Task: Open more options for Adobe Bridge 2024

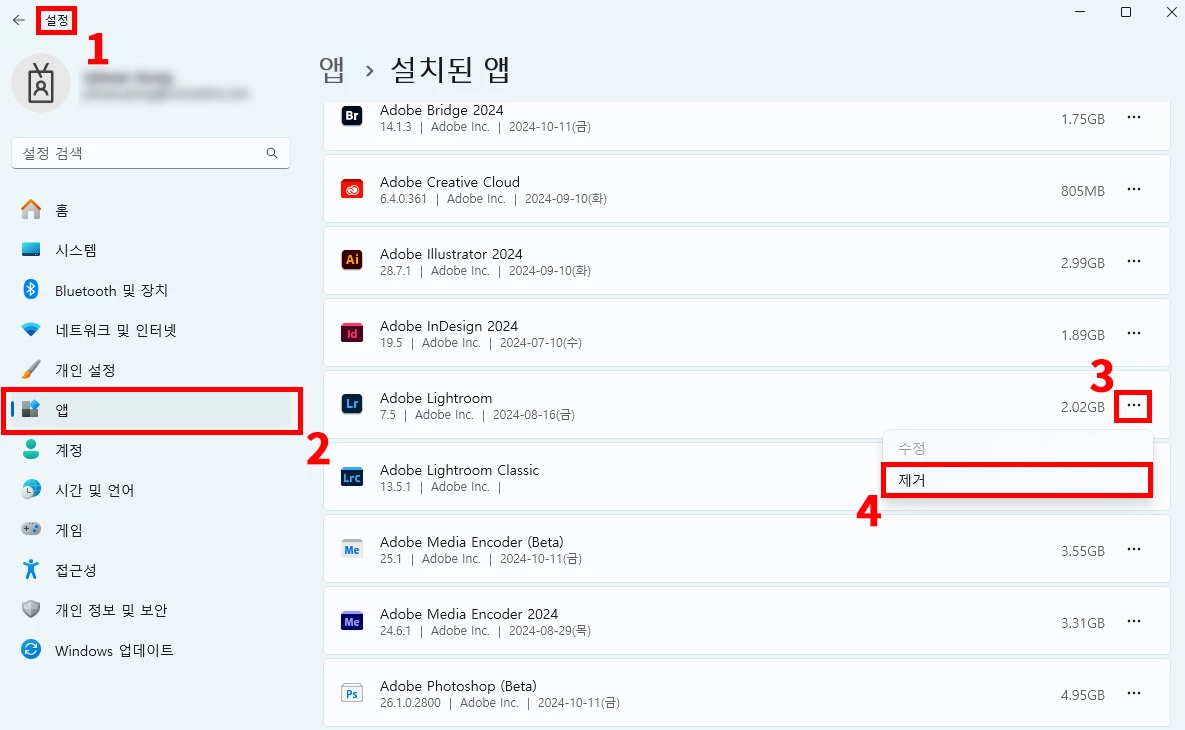Action: coord(1134,118)
